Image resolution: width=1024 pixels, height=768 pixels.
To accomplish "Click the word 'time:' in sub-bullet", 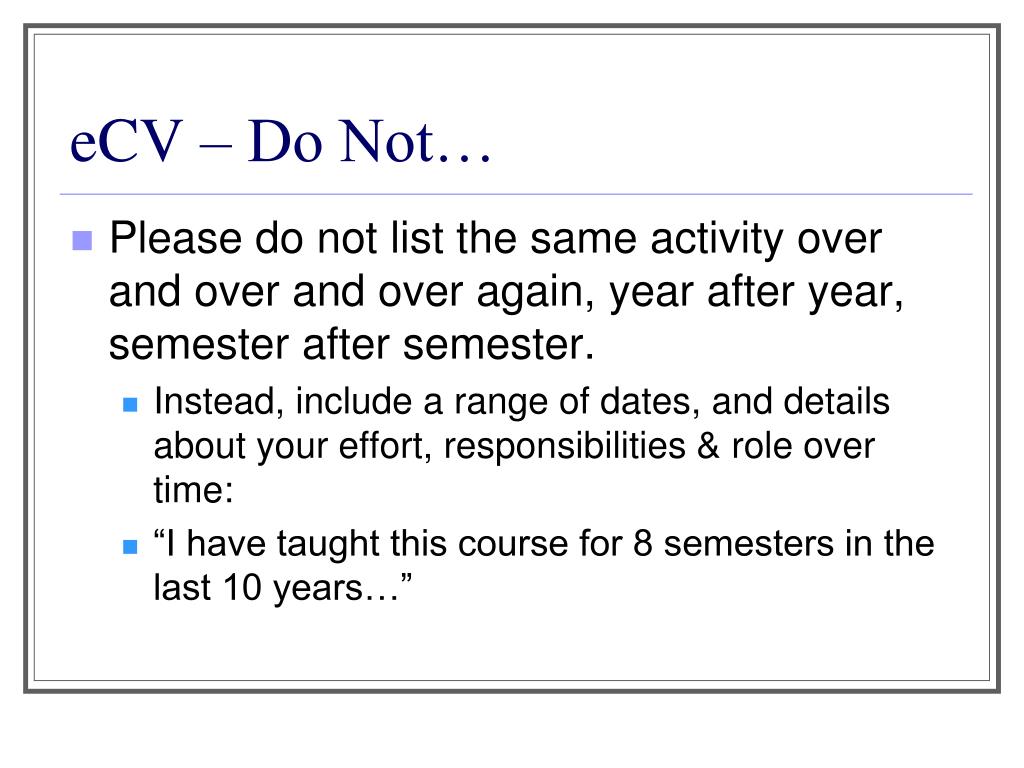I will 193,490.
